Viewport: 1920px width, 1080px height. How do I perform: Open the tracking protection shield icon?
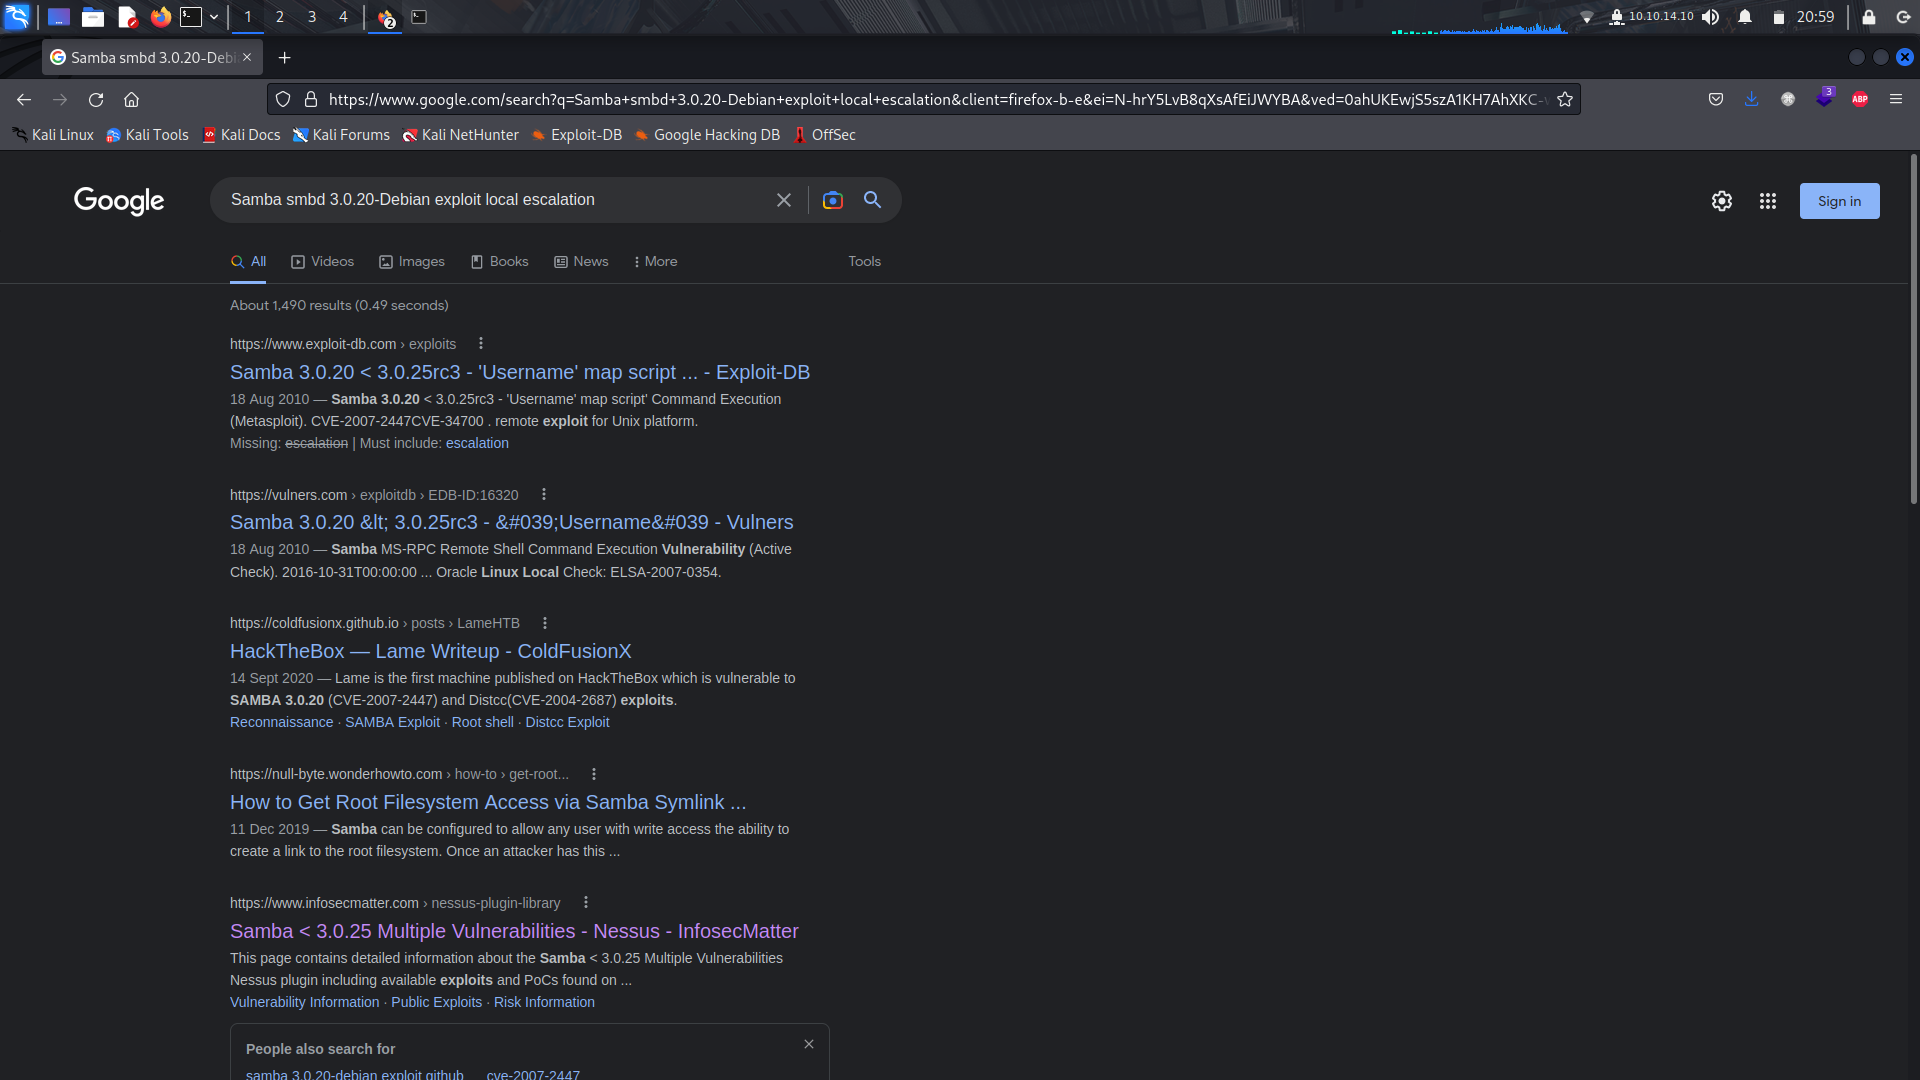pyautogui.click(x=283, y=99)
